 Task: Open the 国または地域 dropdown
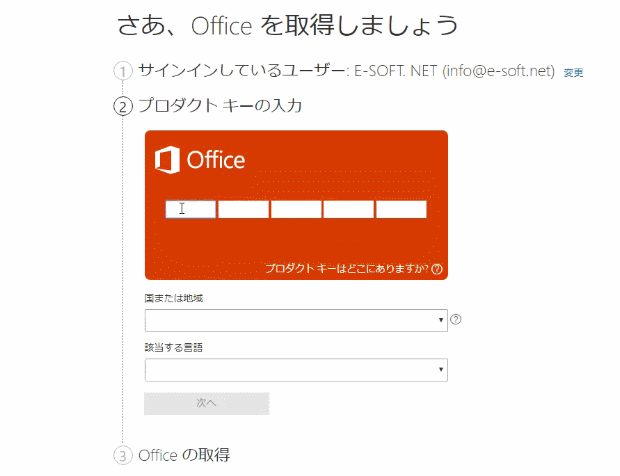coord(296,320)
